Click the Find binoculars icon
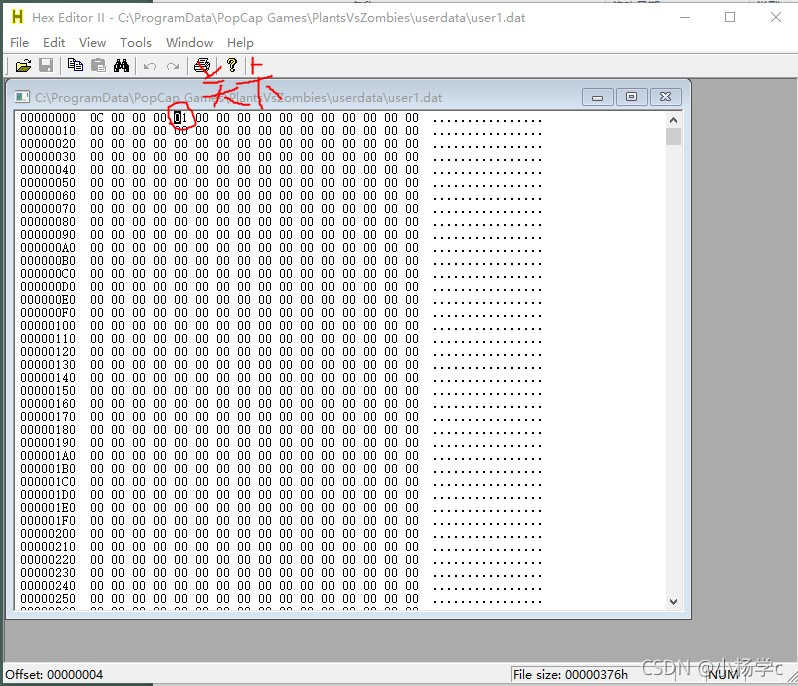798x686 pixels. pos(121,65)
